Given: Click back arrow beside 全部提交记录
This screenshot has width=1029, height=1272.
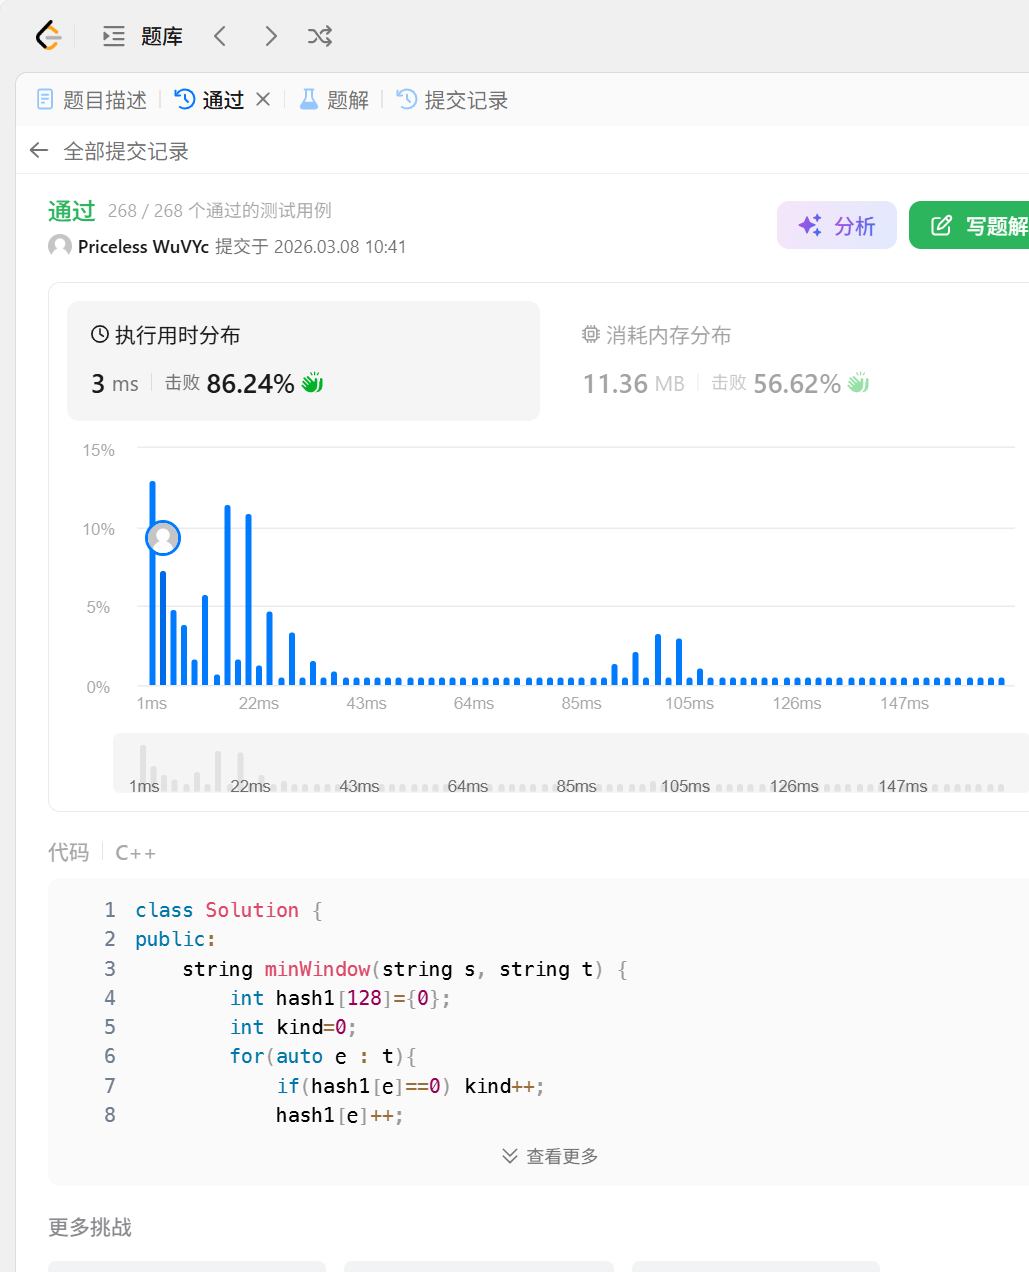Looking at the screenshot, I should click(39, 151).
